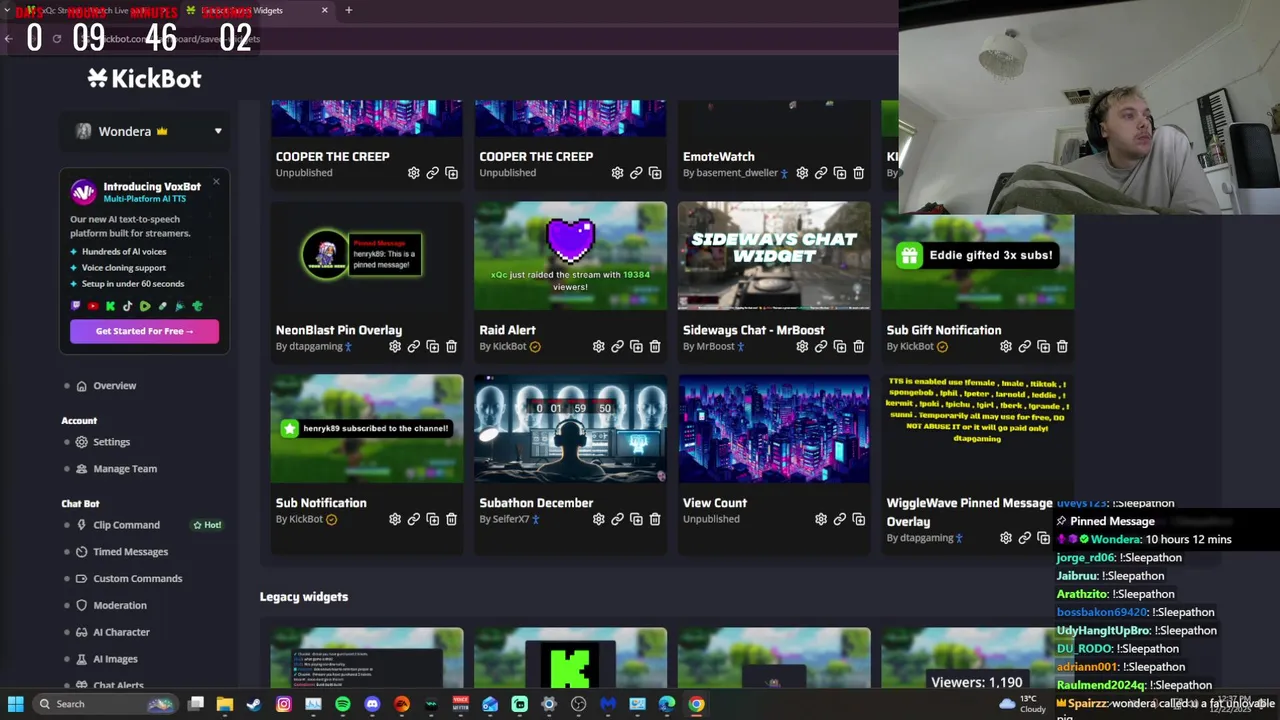This screenshot has width=1280, height=720.
Task: Close the VoxBot promo card
Action: (216, 182)
